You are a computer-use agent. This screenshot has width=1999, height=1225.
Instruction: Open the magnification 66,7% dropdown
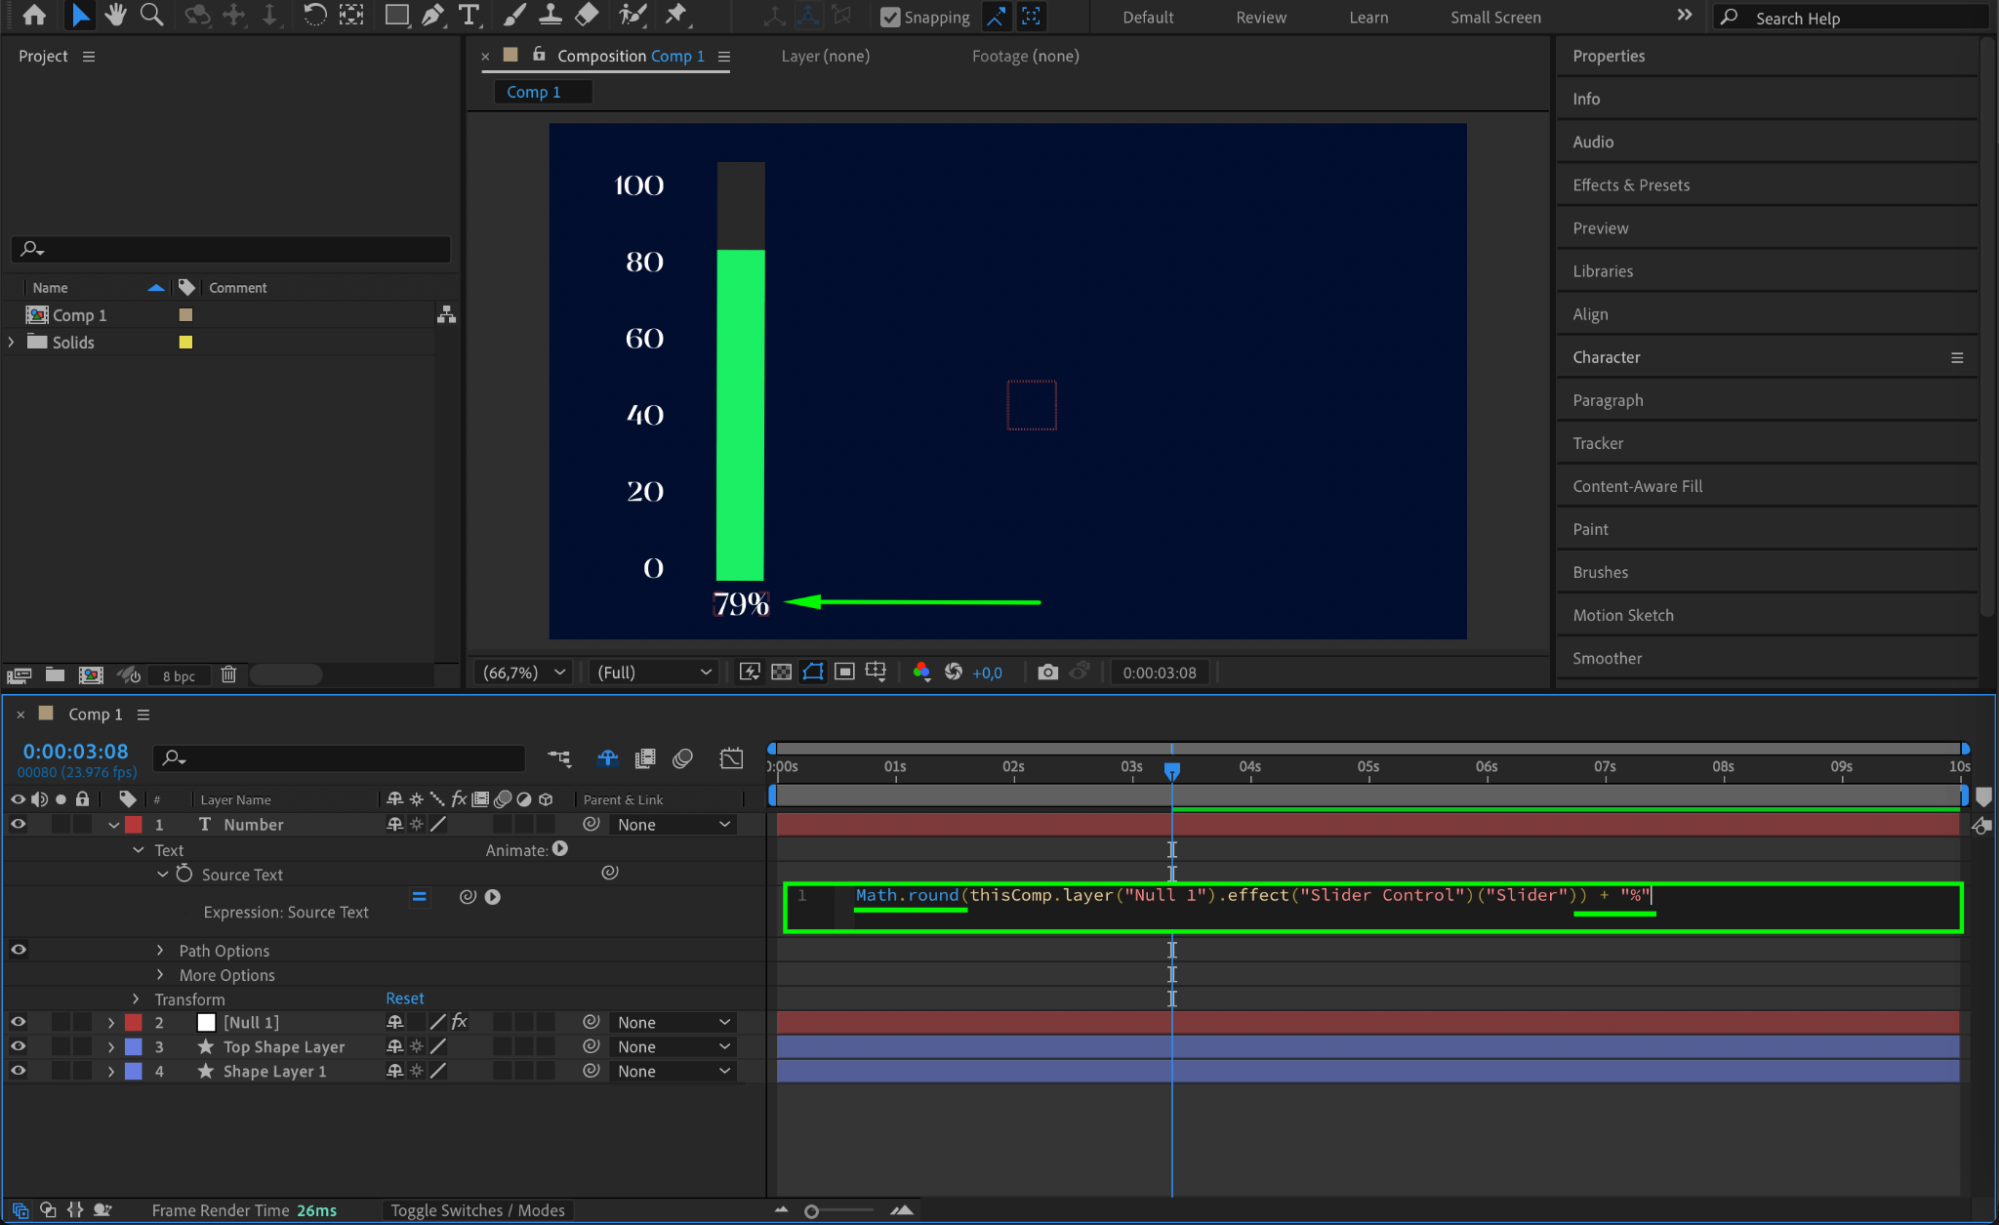524,672
